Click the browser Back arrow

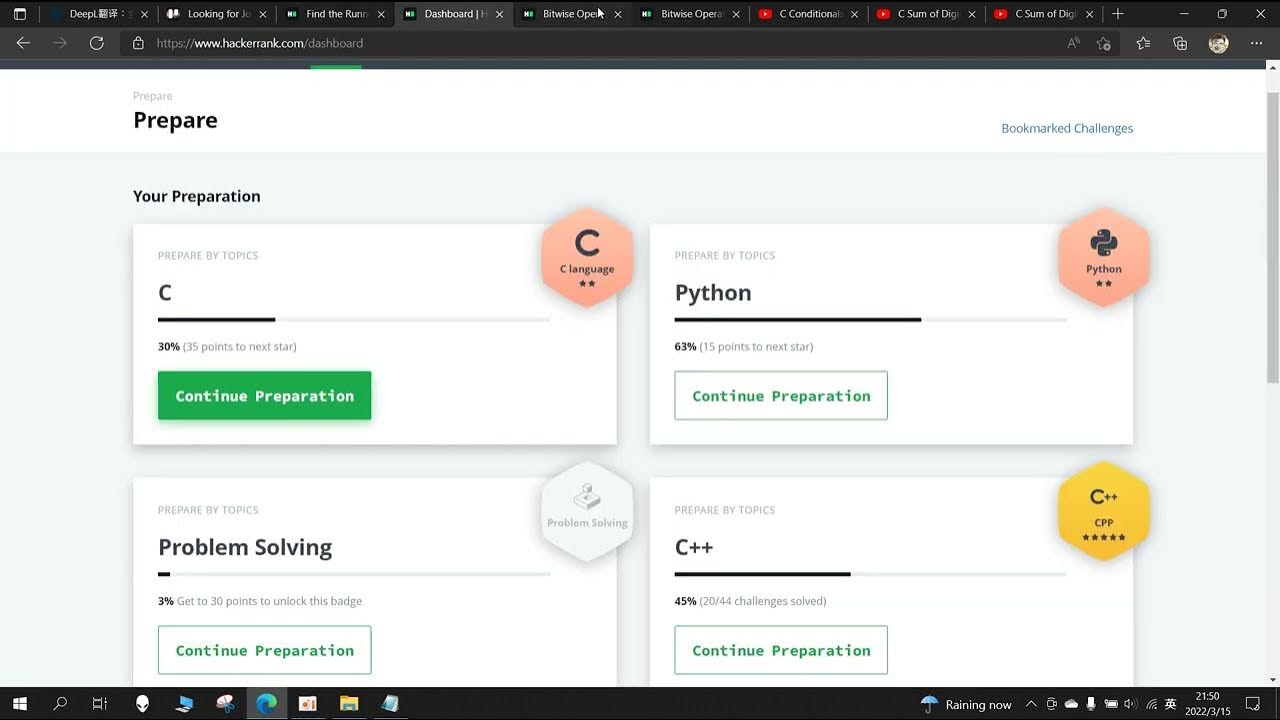[x=23, y=43]
